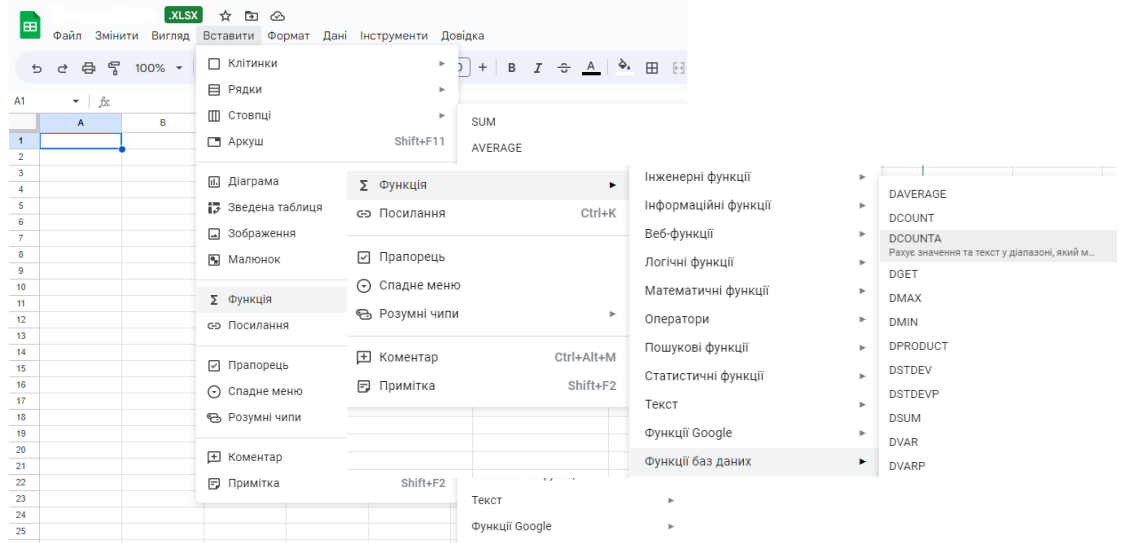Screen dimensions: 1121x543
Task: Star the document with the star icon
Action: (x=225, y=16)
